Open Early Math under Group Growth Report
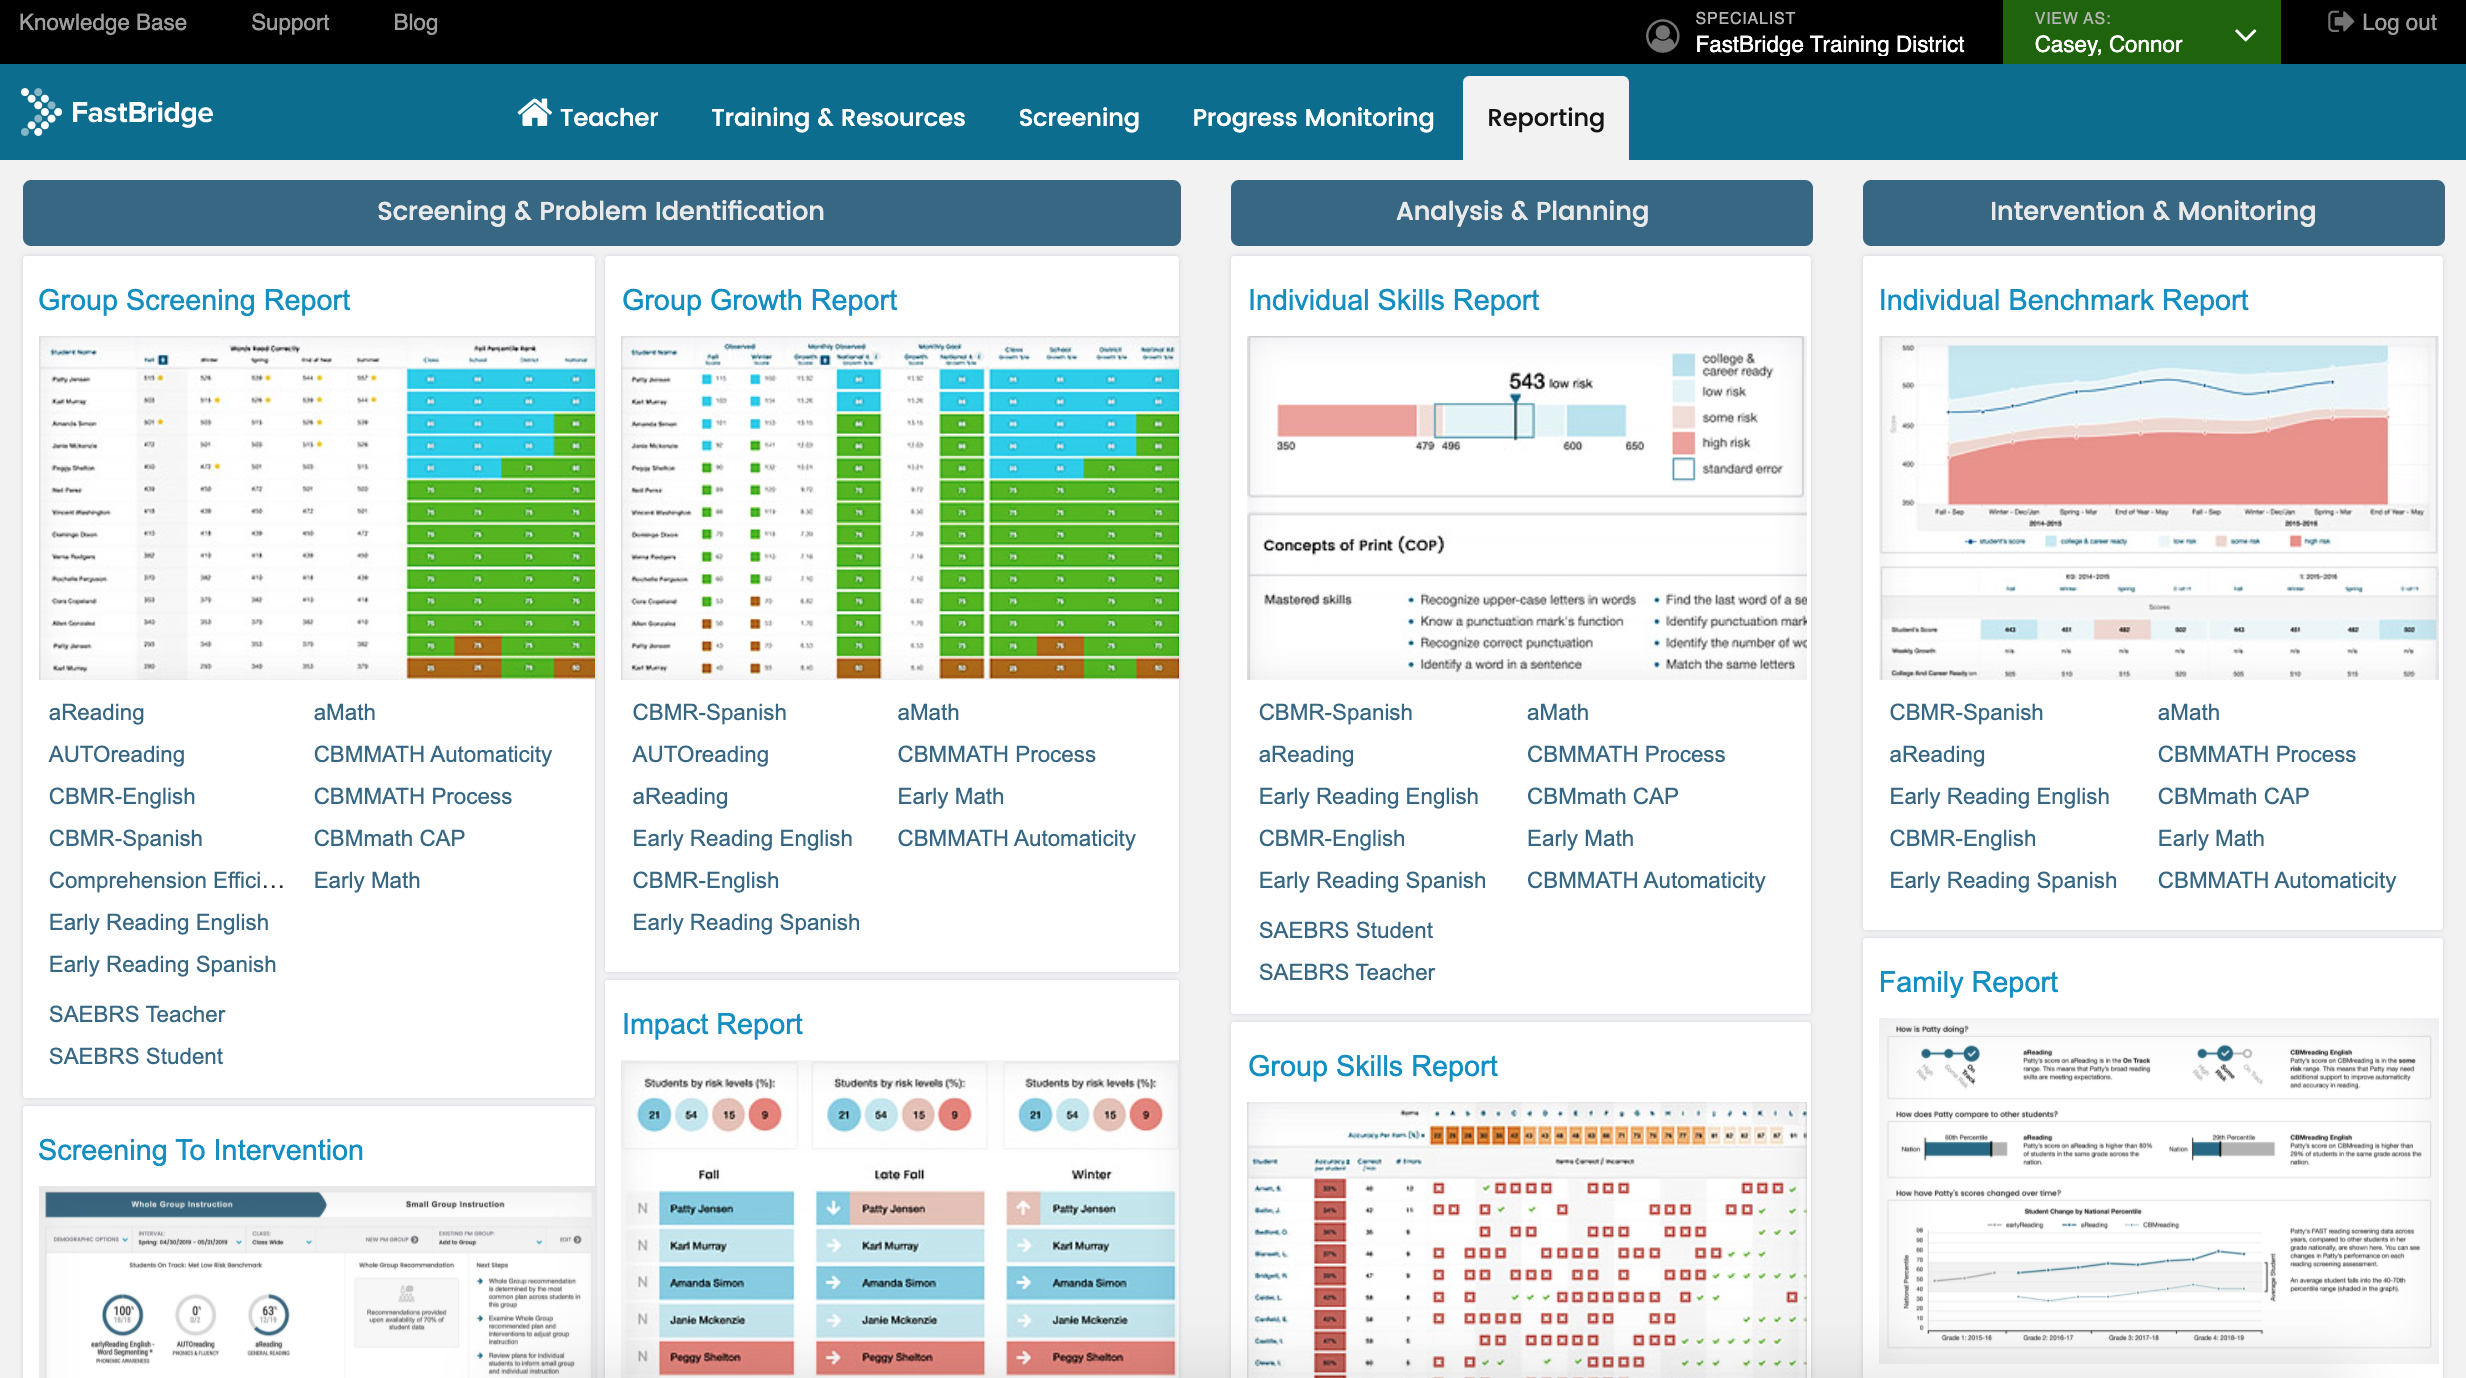The height and width of the screenshot is (1378, 2466). tap(950, 797)
